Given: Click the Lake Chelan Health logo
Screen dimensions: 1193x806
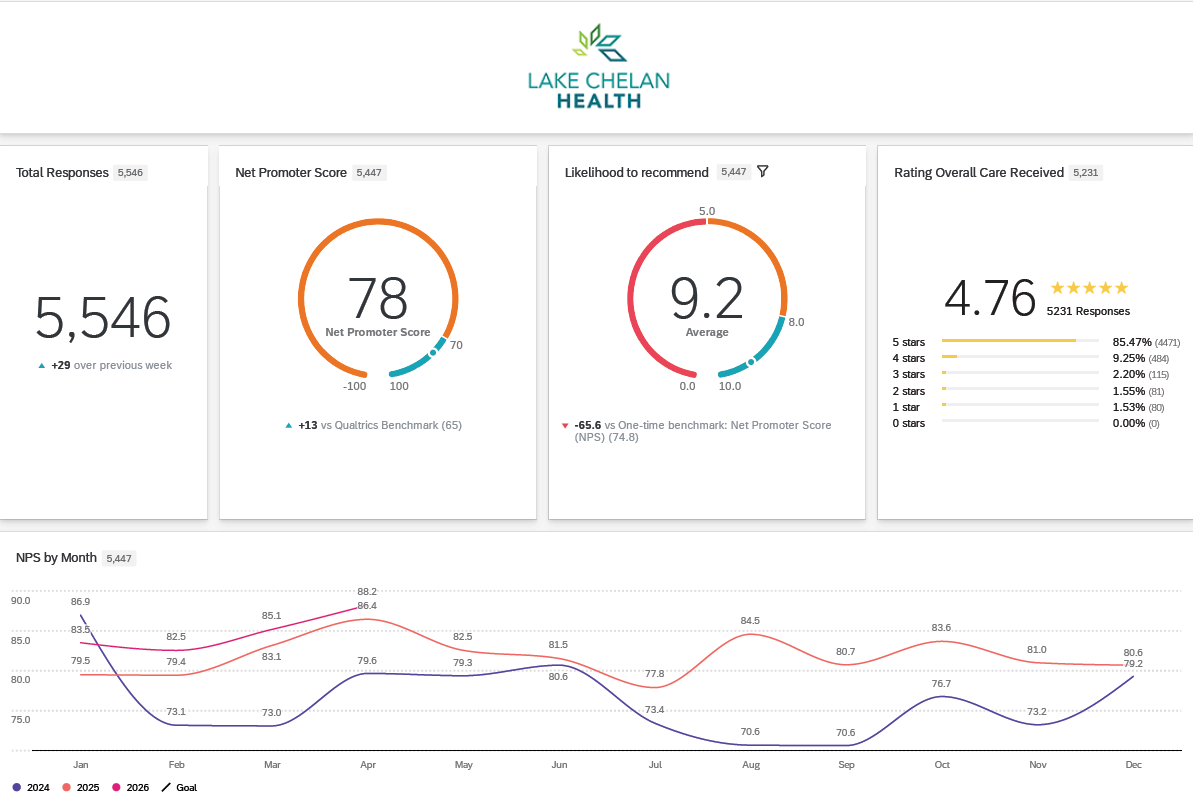Looking at the screenshot, I should (599, 67).
